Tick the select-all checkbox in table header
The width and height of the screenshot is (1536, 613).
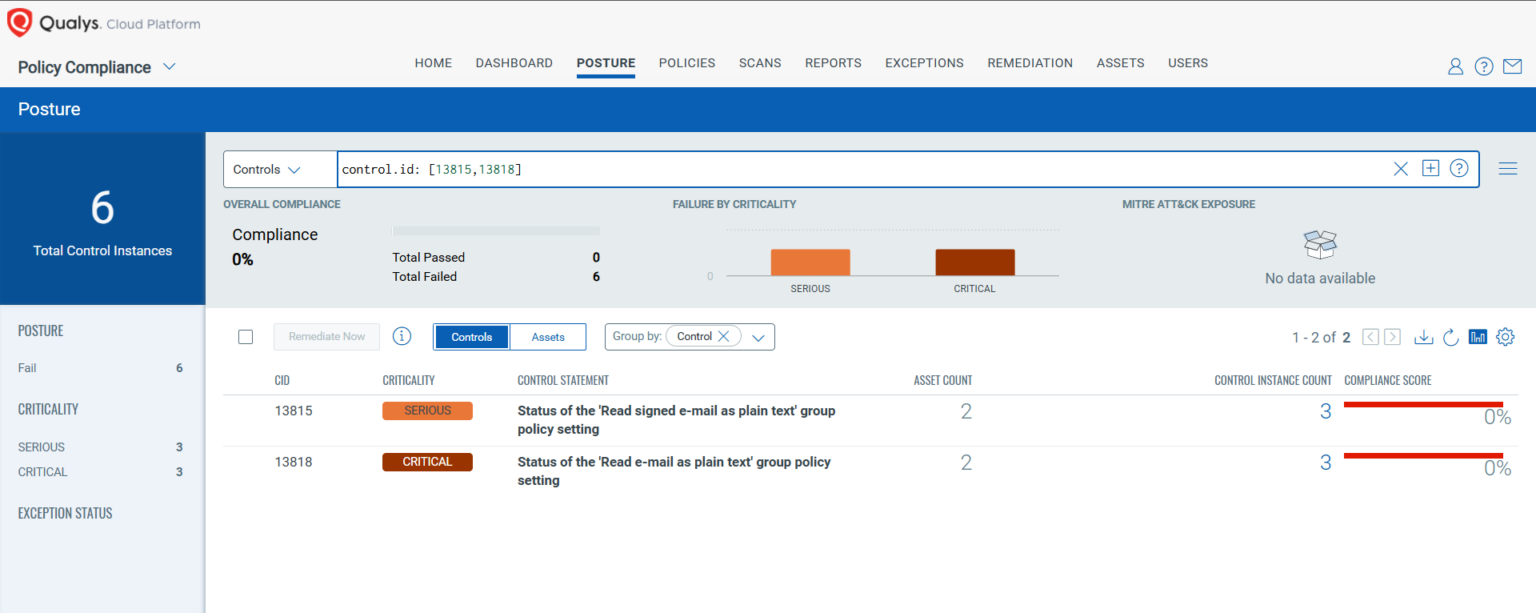246,337
